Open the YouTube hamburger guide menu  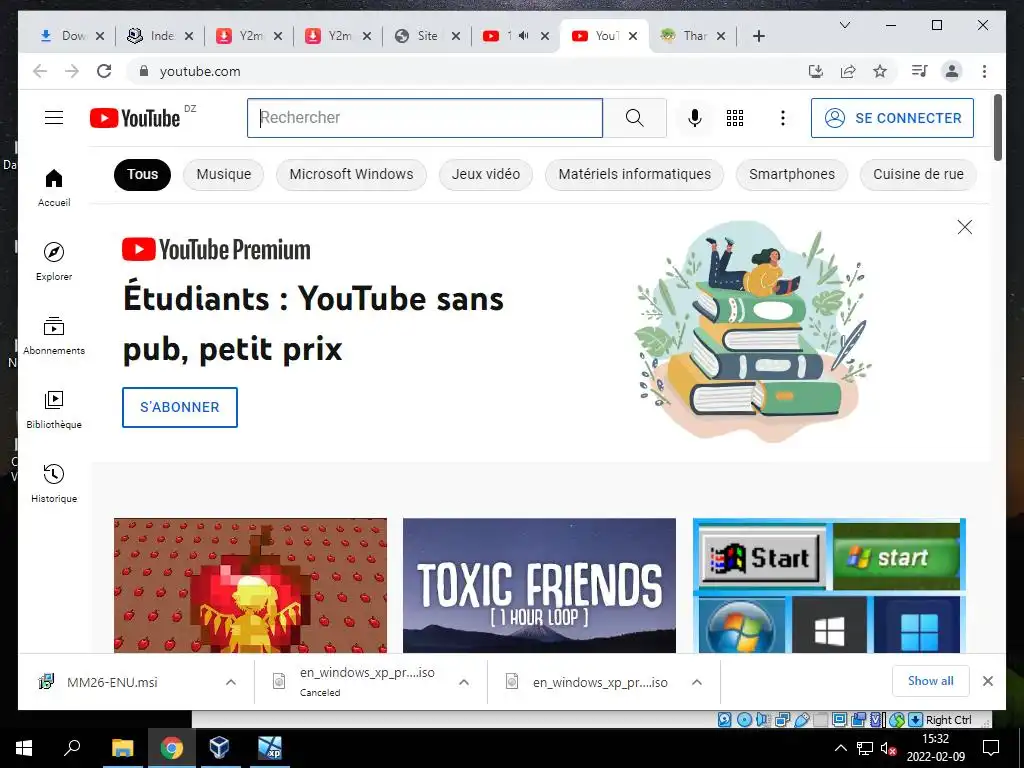[54, 118]
